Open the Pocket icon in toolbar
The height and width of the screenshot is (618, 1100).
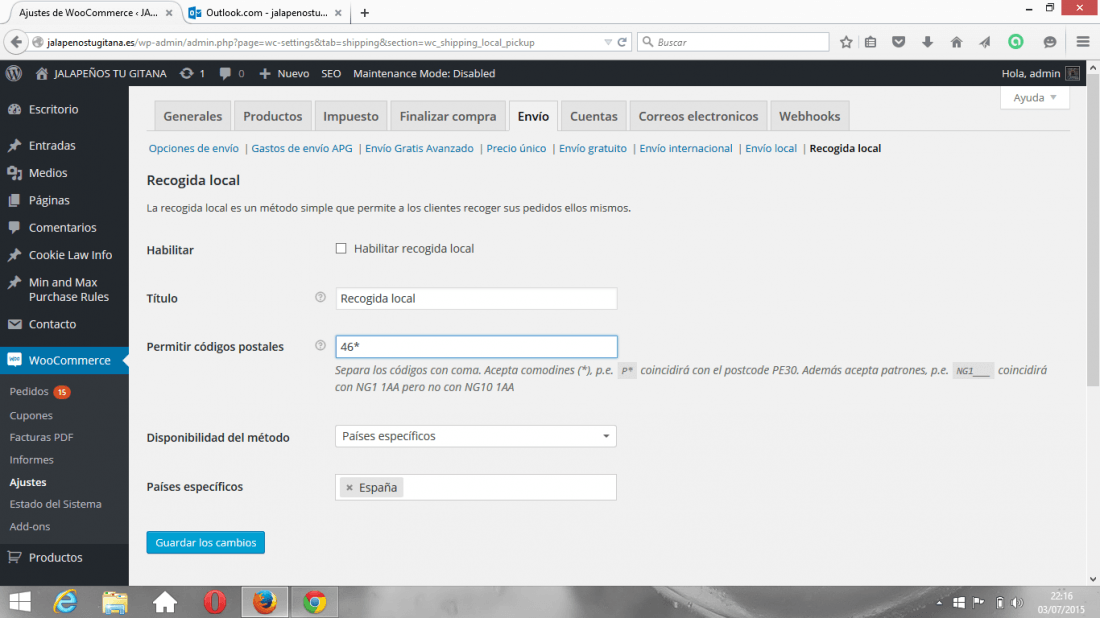[x=898, y=42]
